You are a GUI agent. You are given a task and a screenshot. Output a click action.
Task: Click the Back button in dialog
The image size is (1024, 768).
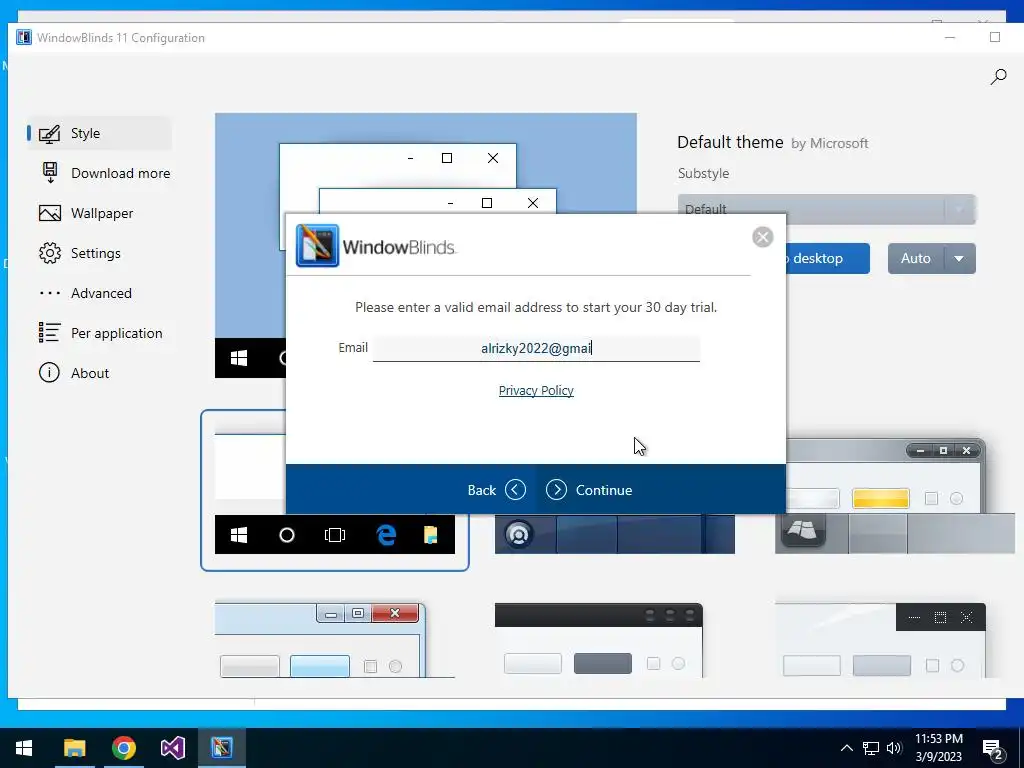(496, 490)
